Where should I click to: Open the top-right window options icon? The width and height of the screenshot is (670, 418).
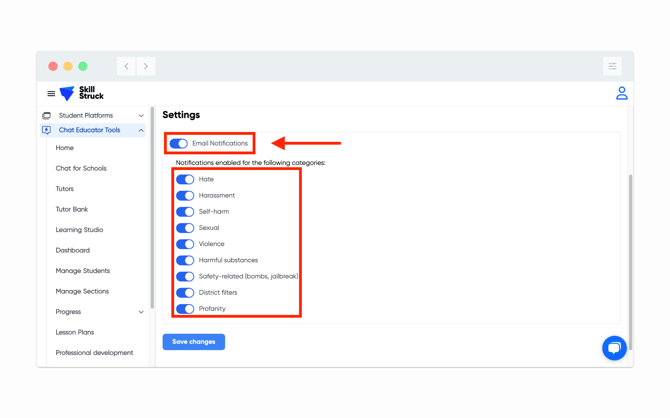point(612,66)
